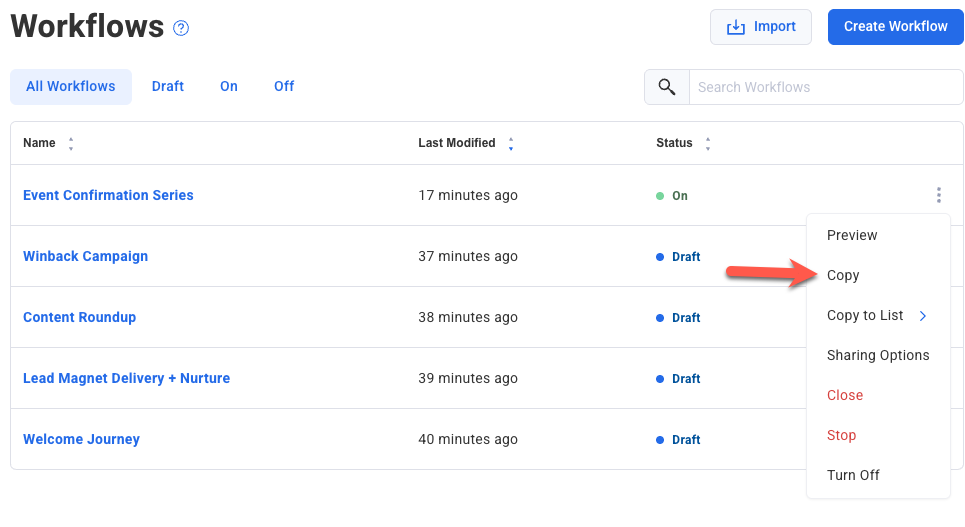Click the Import button
Screen dimensions: 965x527
[x=760, y=27]
